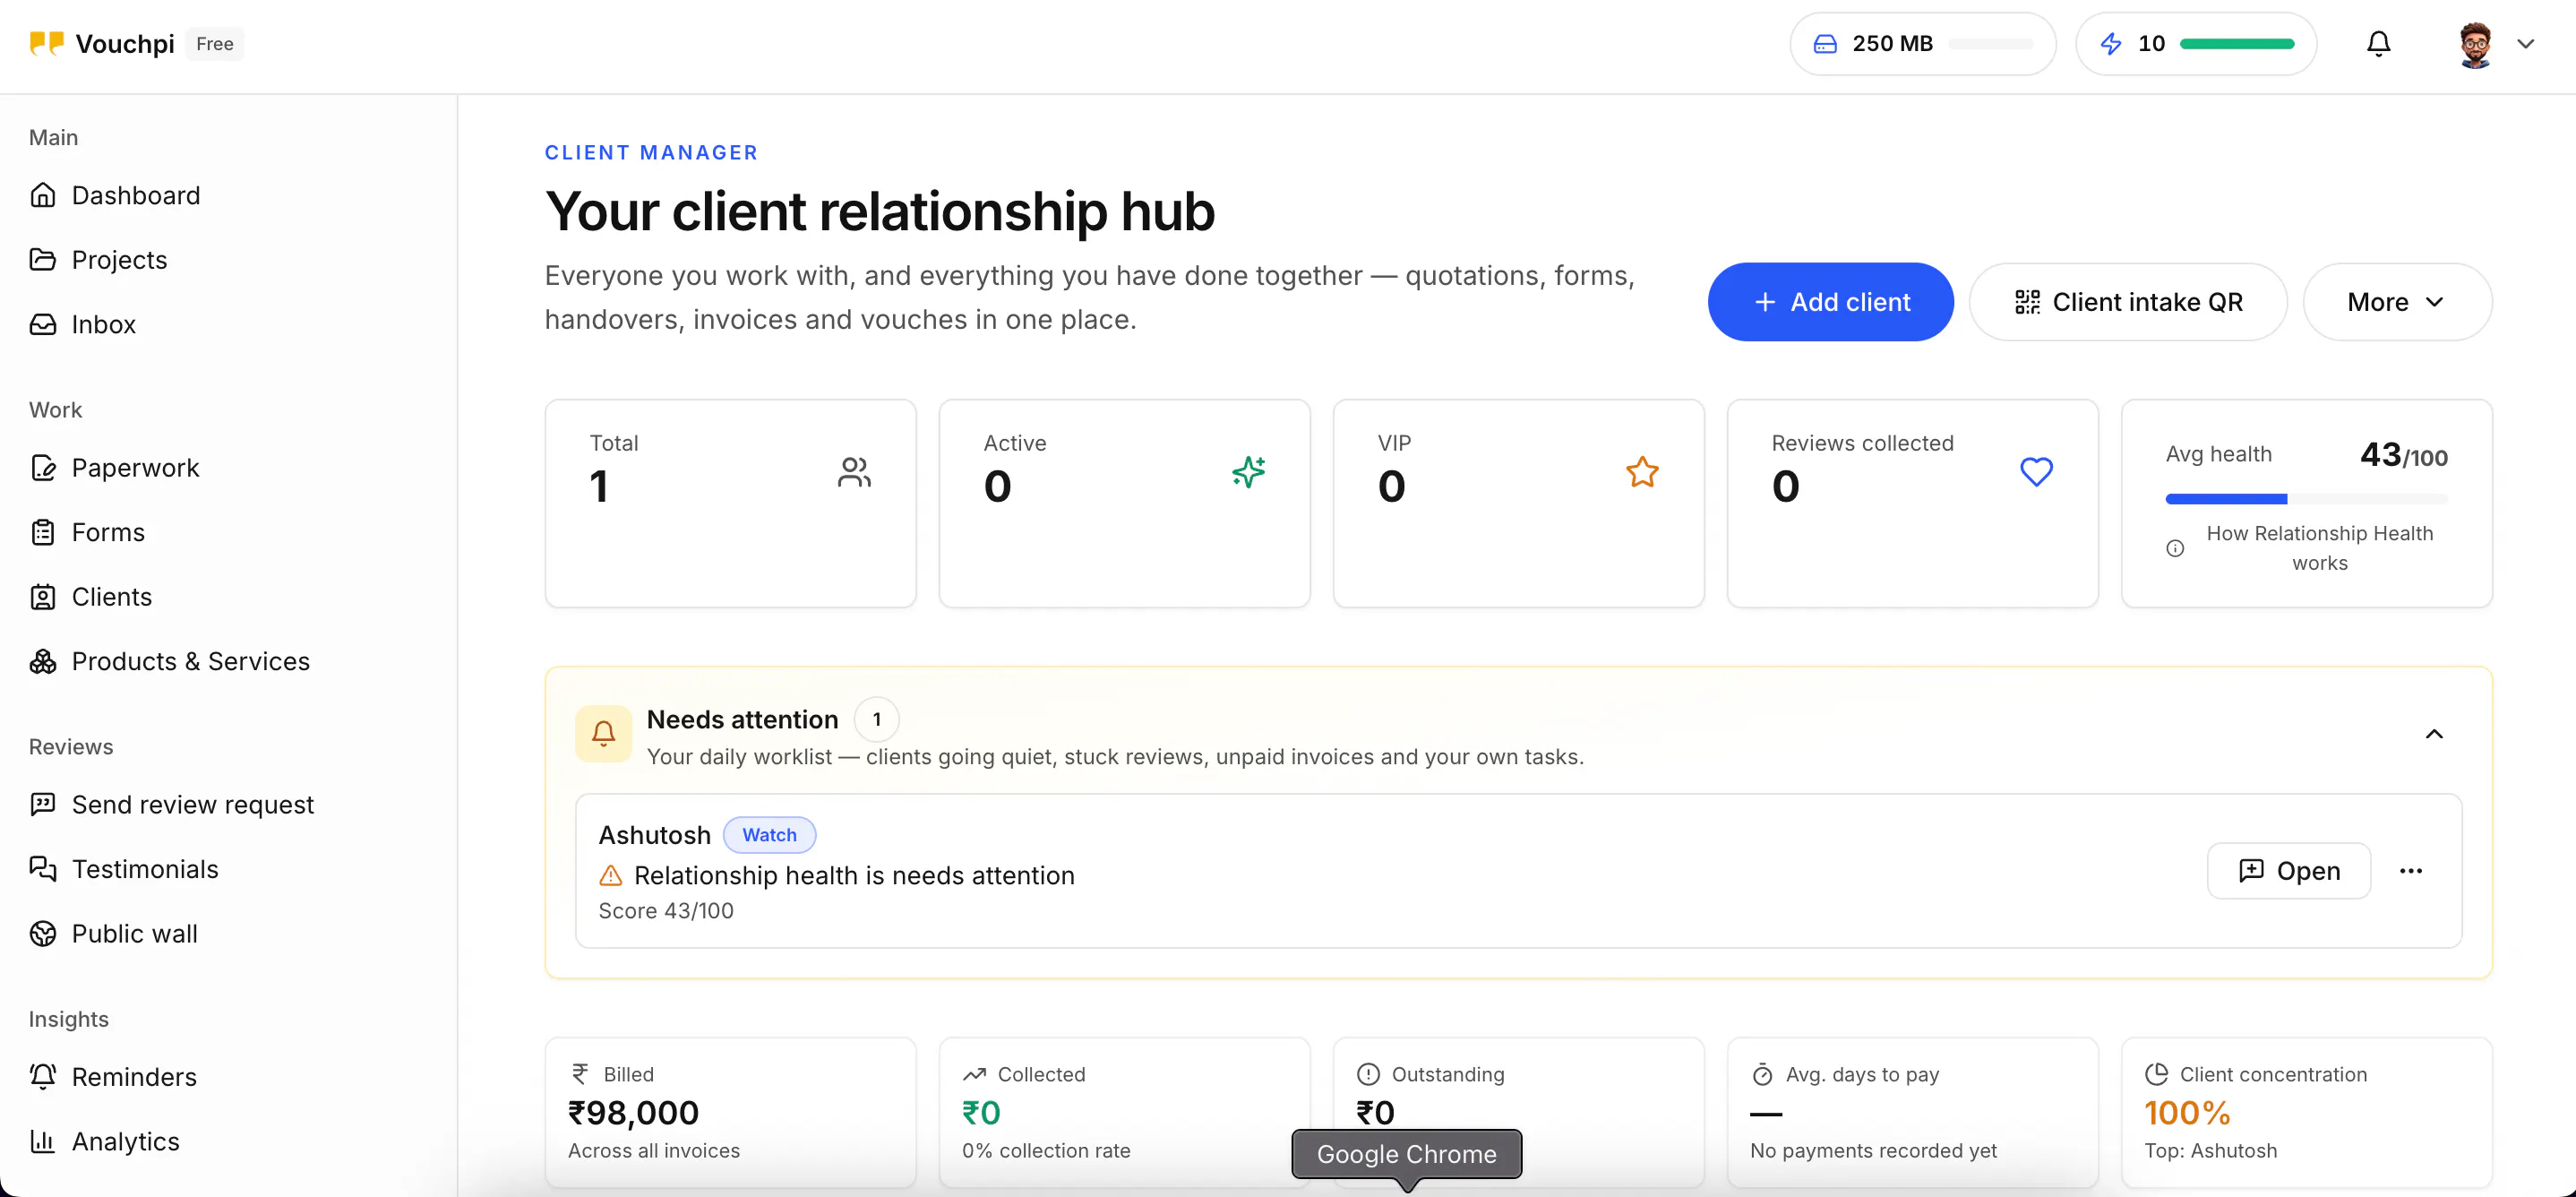
Task: Open Testimonials in sidebar
Action: [125, 869]
